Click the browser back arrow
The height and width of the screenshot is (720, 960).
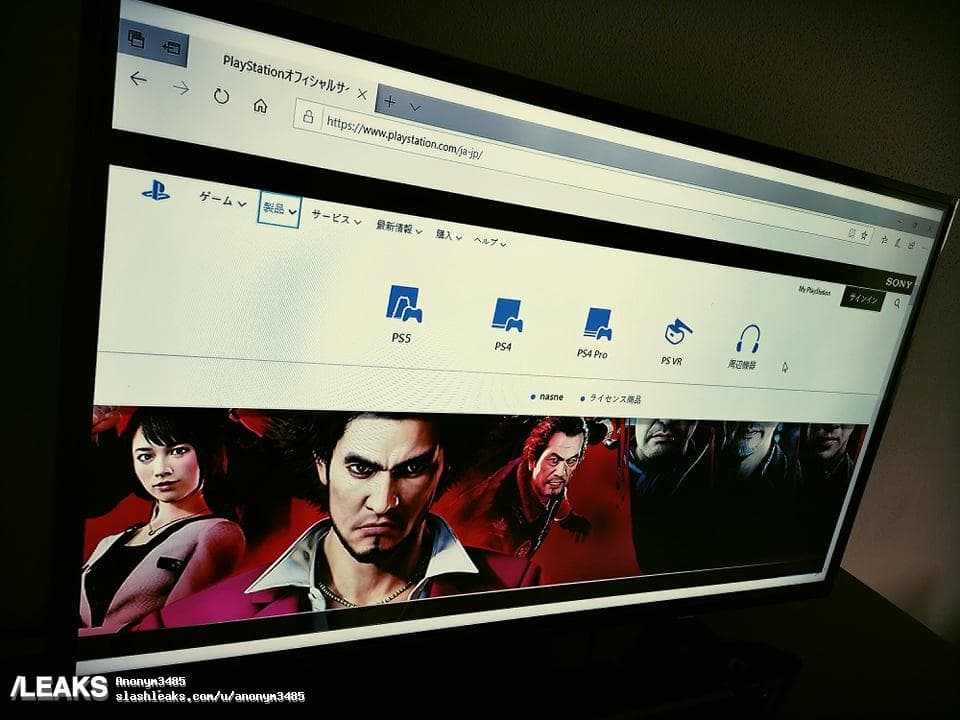point(138,78)
